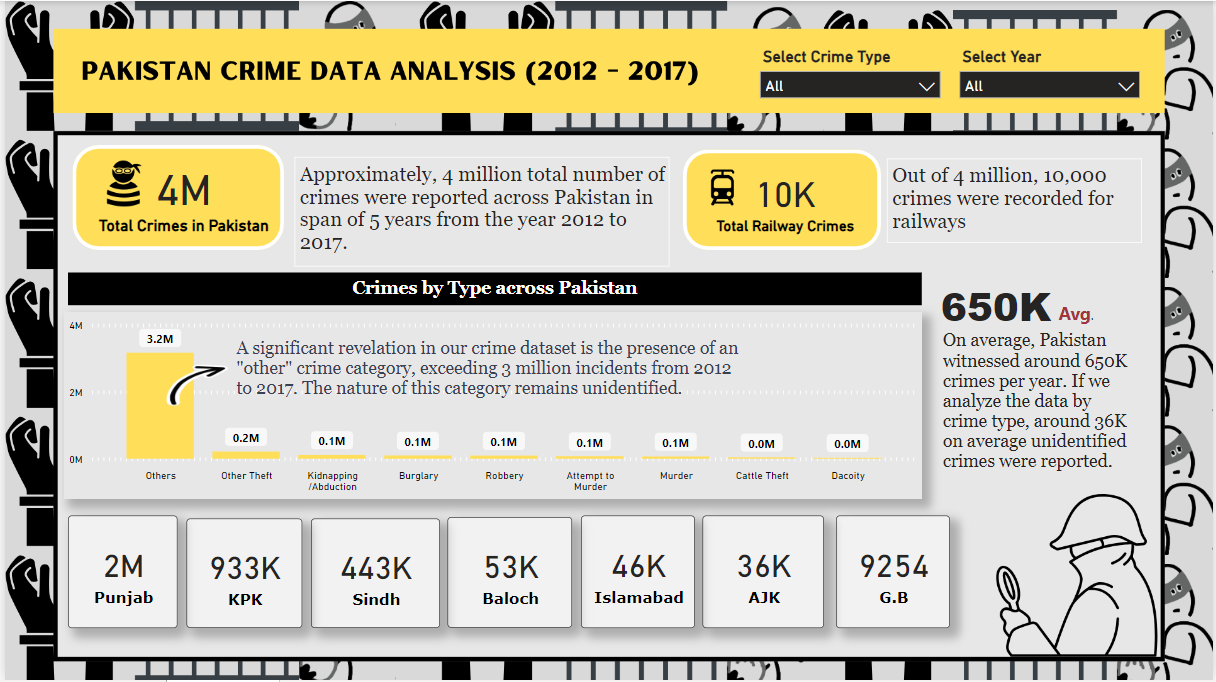Click the yellow Others bar in chart
The width and height of the screenshot is (1216, 682).
click(x=160, y=405)
